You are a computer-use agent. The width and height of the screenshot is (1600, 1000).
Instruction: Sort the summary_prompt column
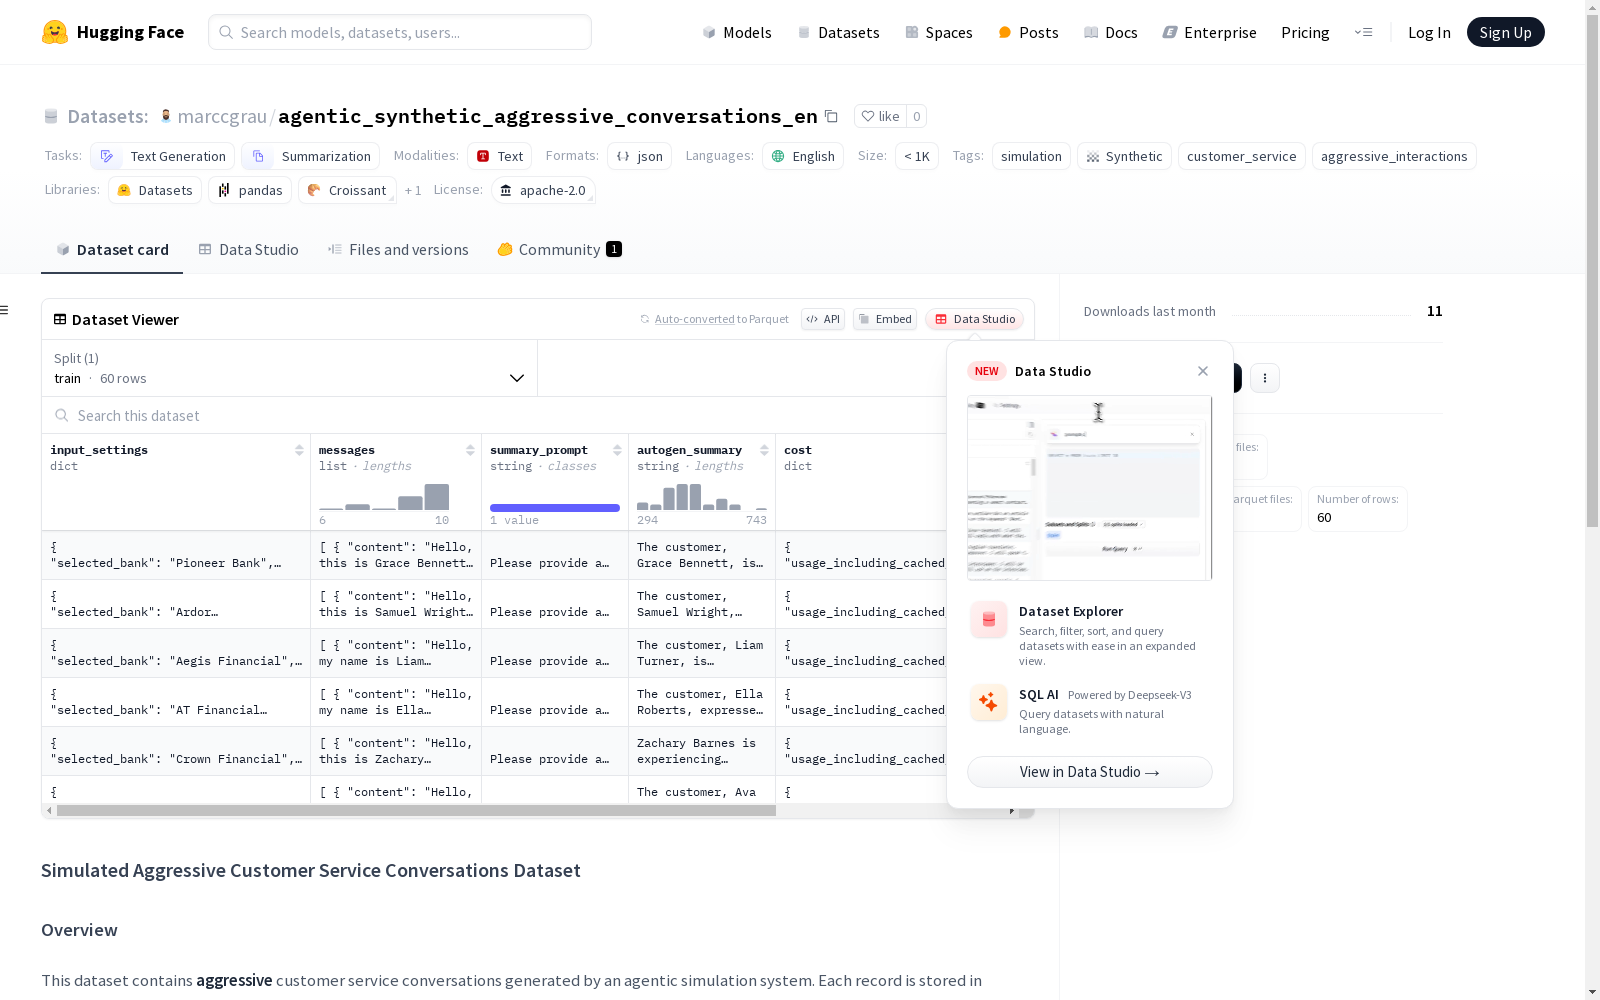coord(617,450)
